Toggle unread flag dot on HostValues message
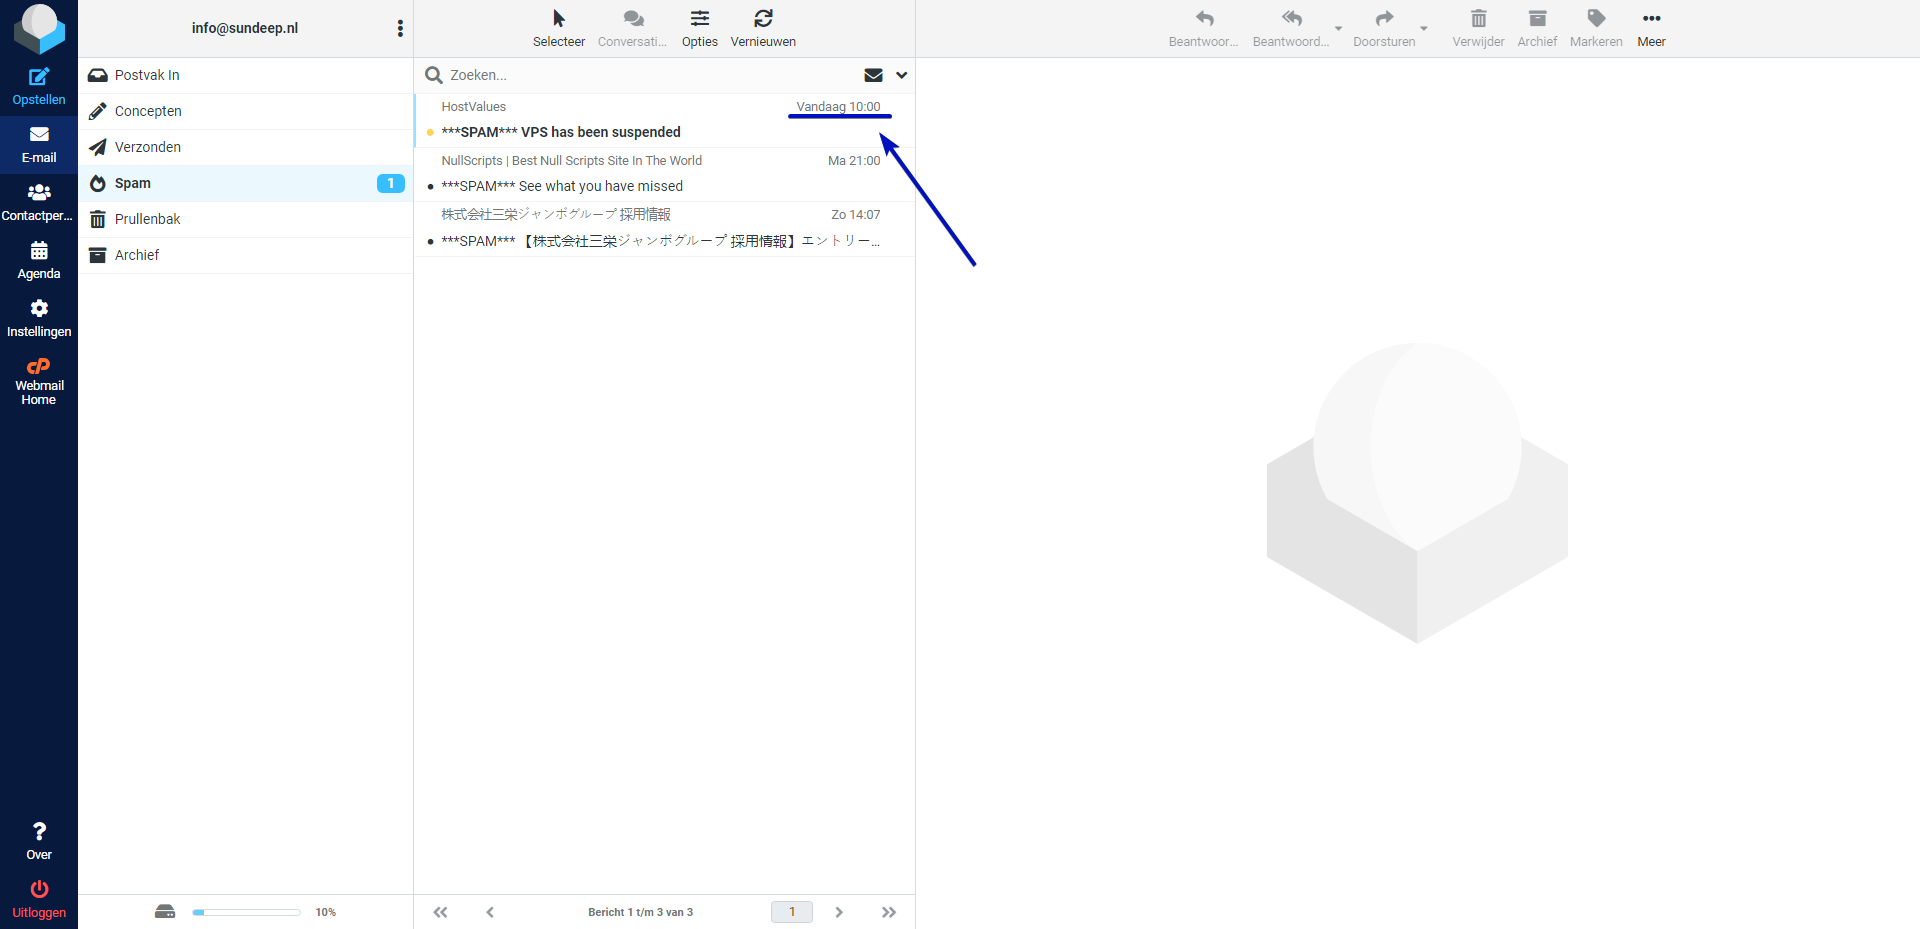 [x=430, y=132]
